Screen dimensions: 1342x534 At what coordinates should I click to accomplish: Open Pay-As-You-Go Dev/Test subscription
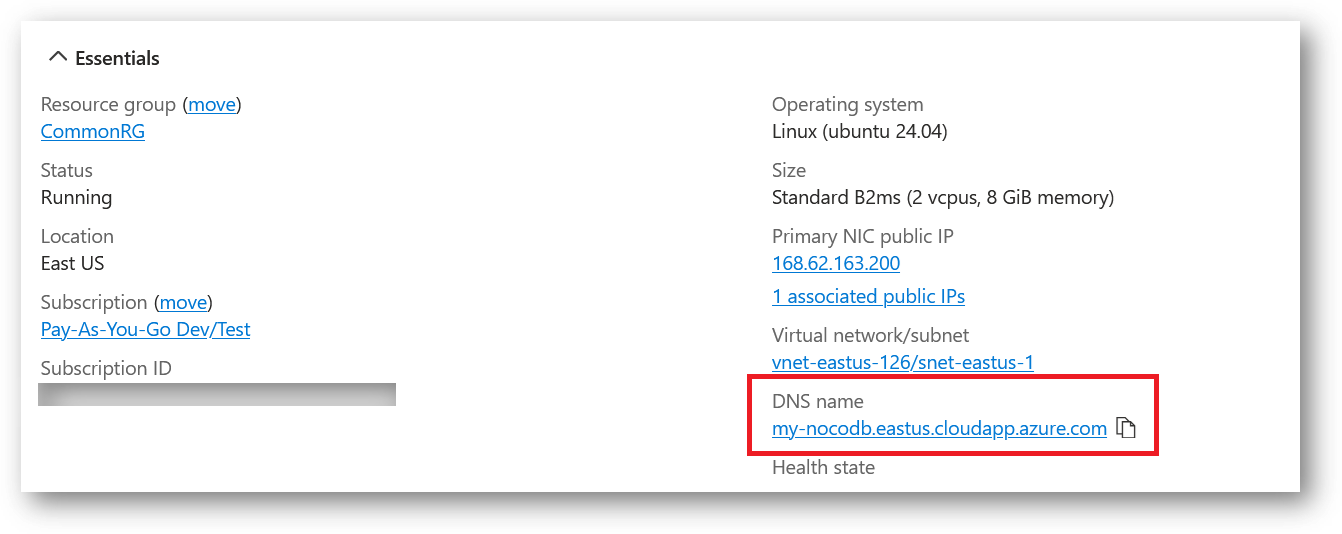[146, 329]
